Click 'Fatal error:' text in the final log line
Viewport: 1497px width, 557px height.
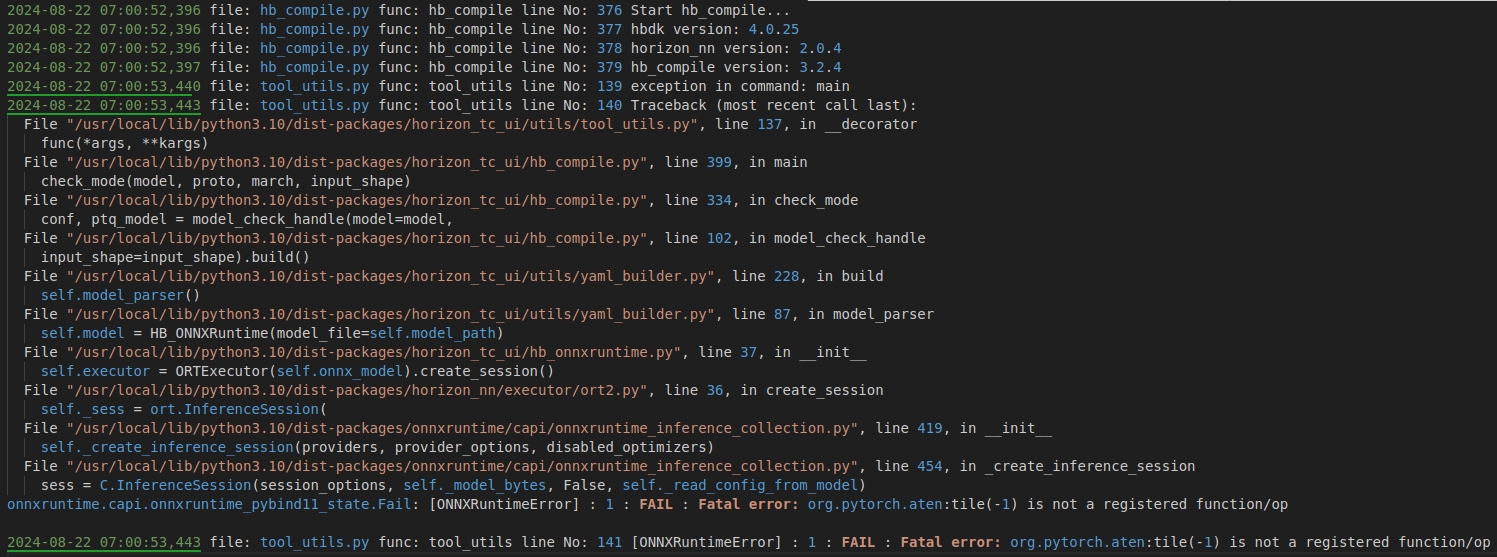pyautogui.click(x=950, y=542)
